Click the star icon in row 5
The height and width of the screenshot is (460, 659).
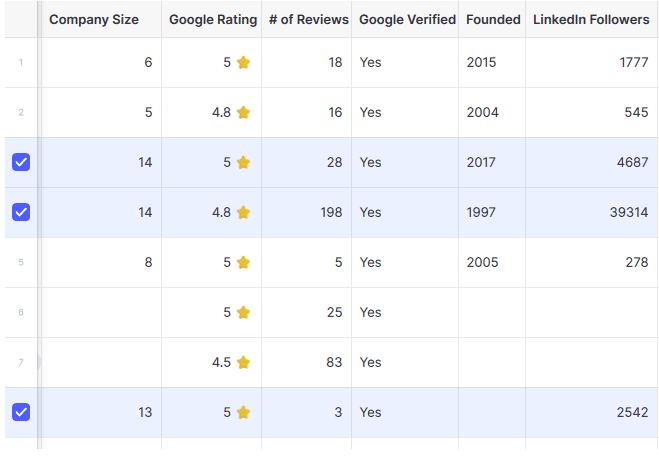(243, 262)
